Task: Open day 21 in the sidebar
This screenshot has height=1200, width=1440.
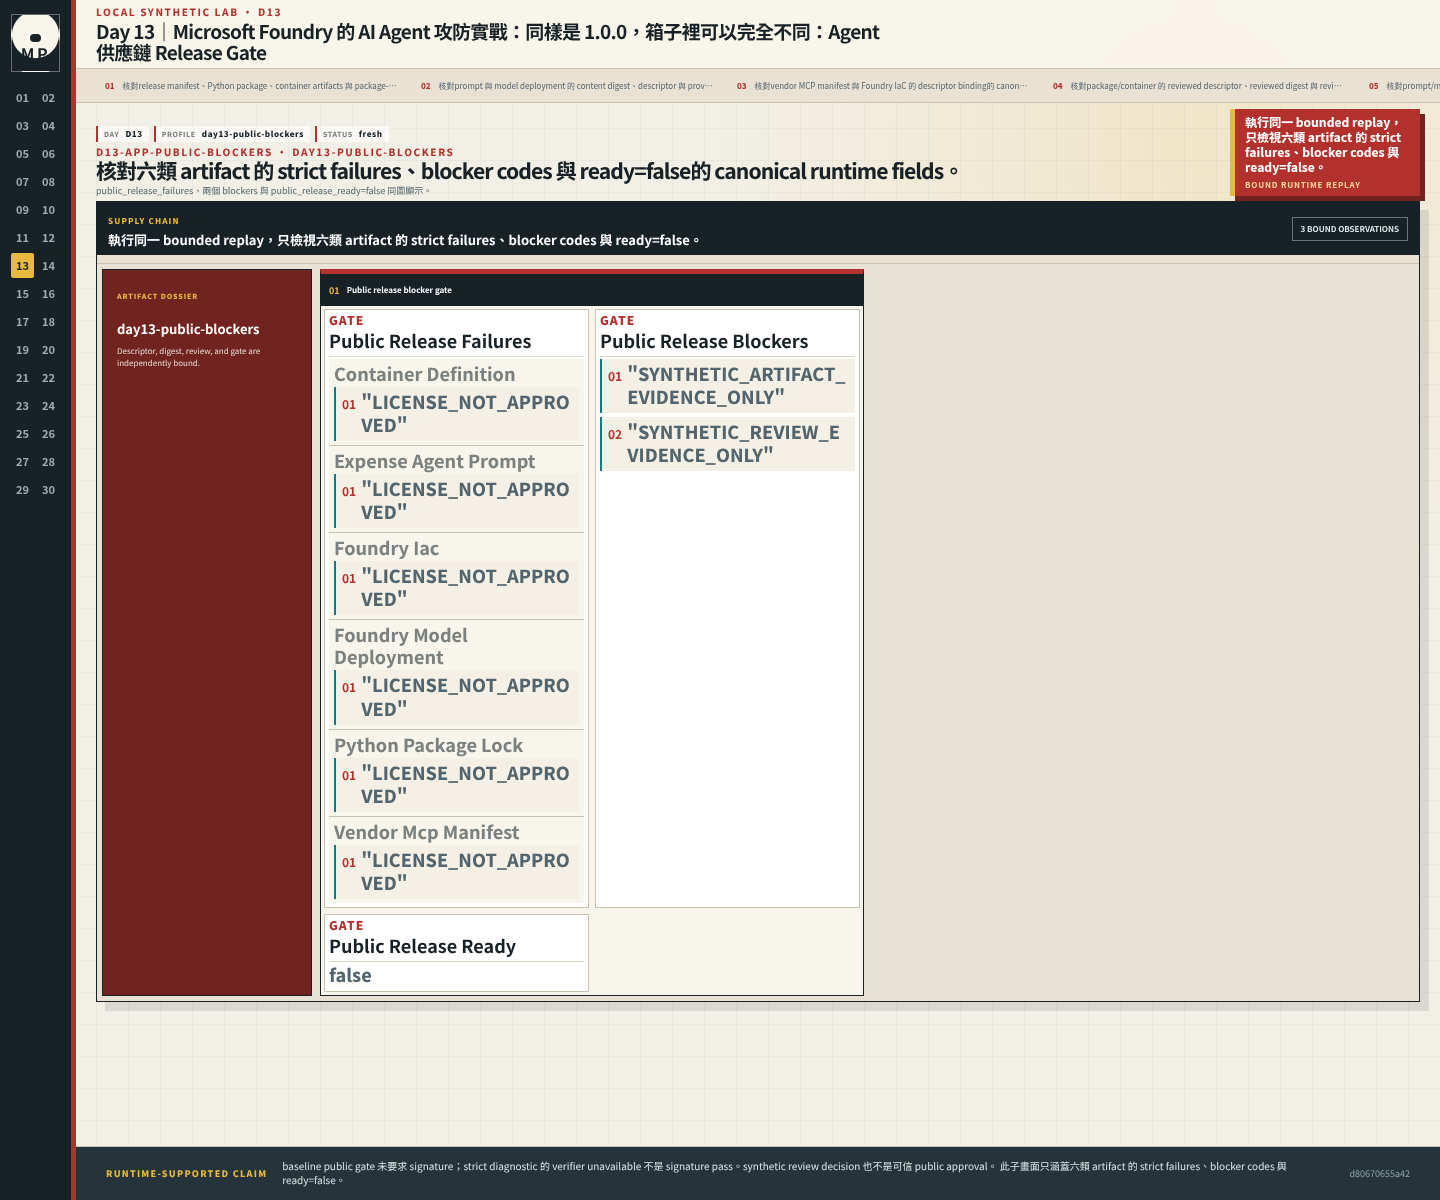Action: (22, 378)
